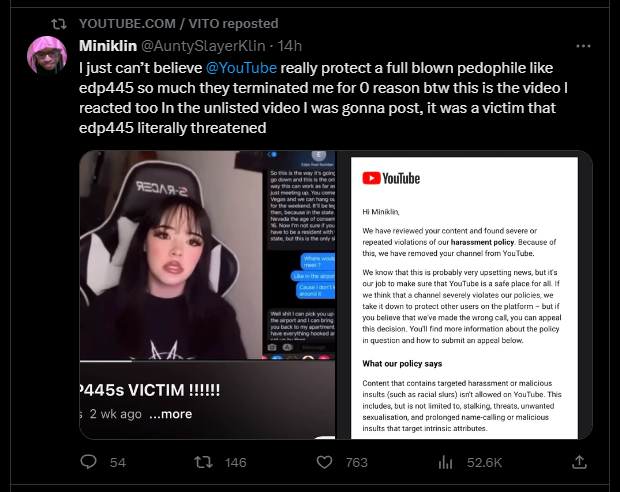Click the small repost icon above Miniklin
The image size is (620, 492).
tap(59, 24)
